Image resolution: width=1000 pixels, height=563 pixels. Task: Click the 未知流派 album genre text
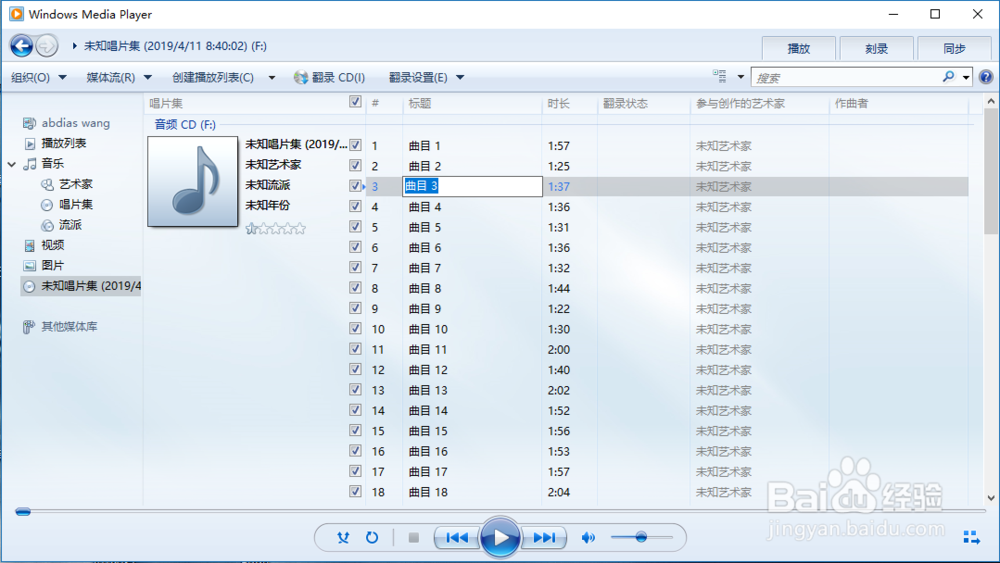[268, 185]
